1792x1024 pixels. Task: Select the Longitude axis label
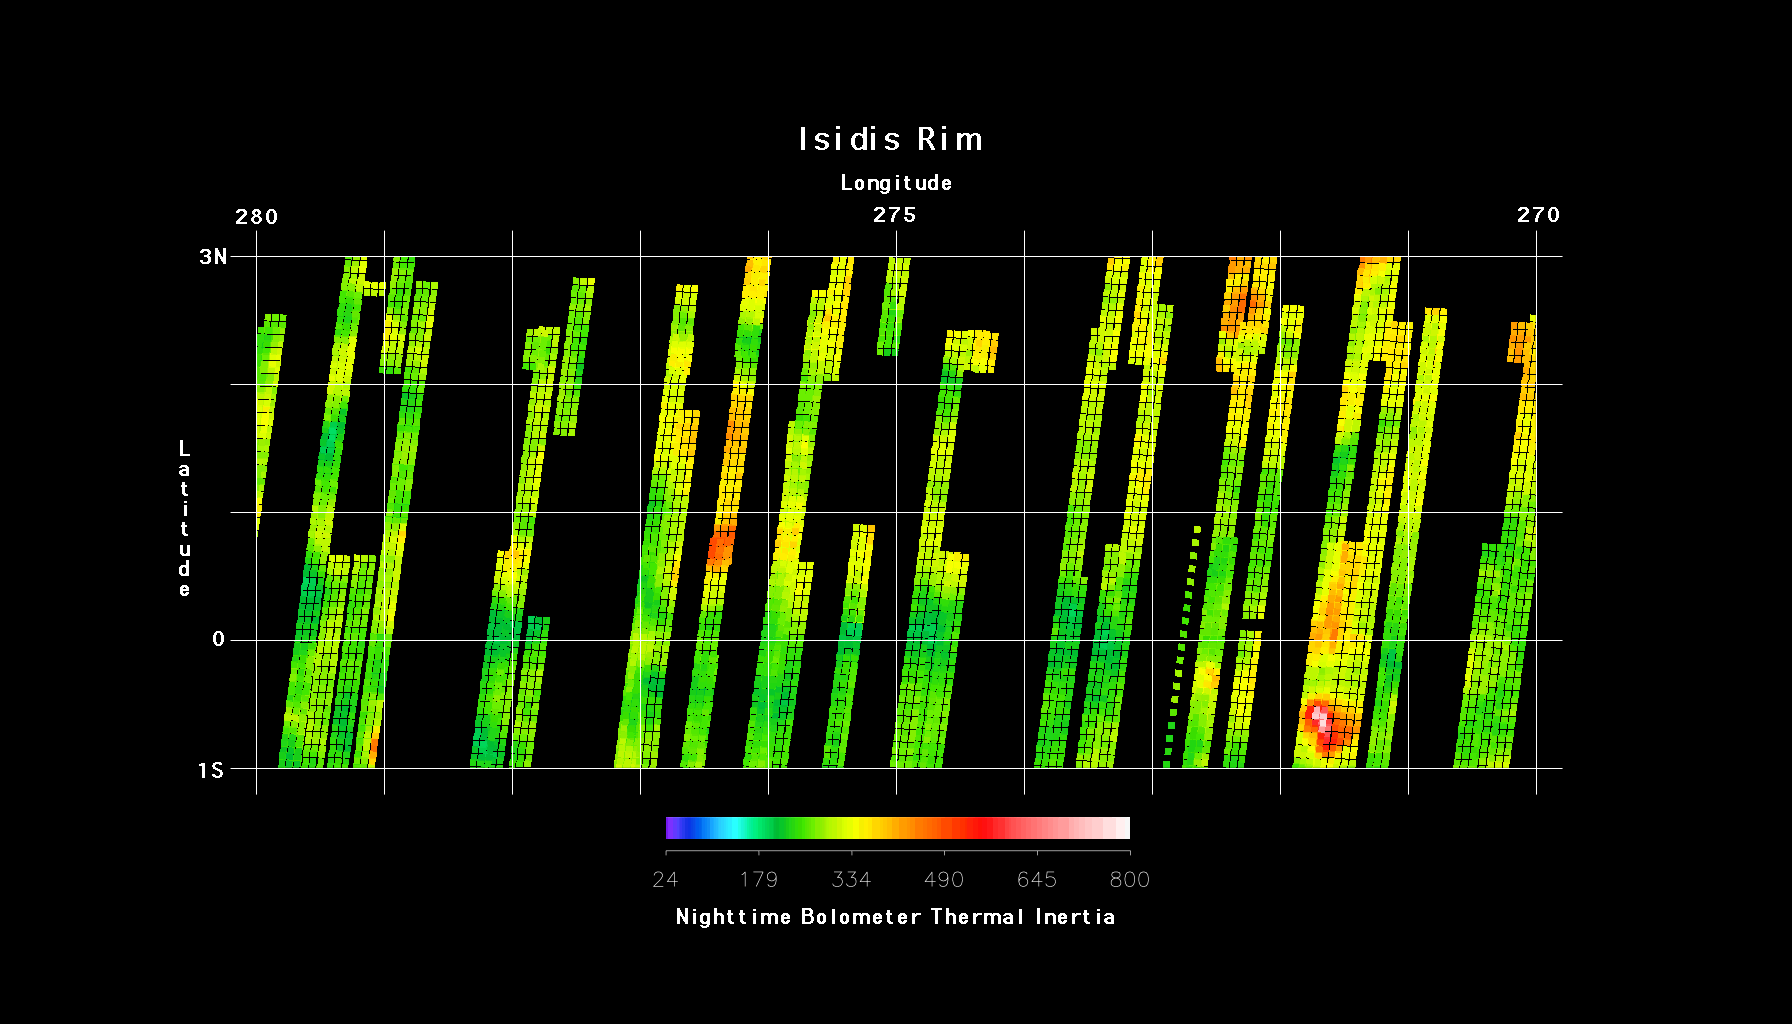click(x=896, y=183)
